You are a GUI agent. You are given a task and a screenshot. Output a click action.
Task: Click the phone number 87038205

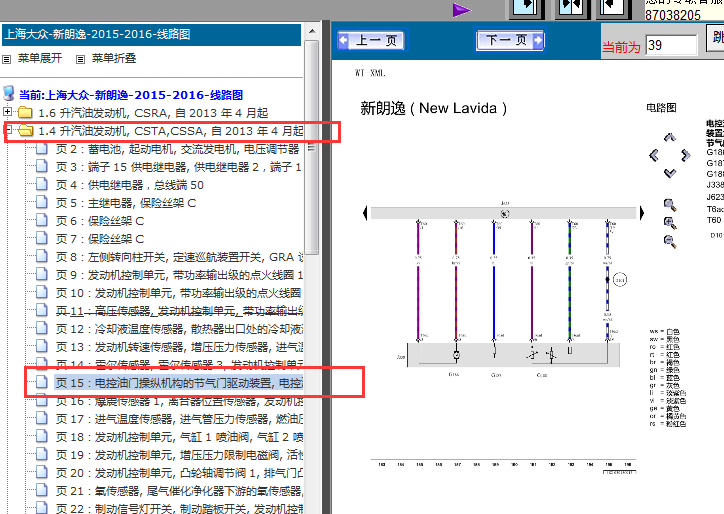tap(673, 15)
